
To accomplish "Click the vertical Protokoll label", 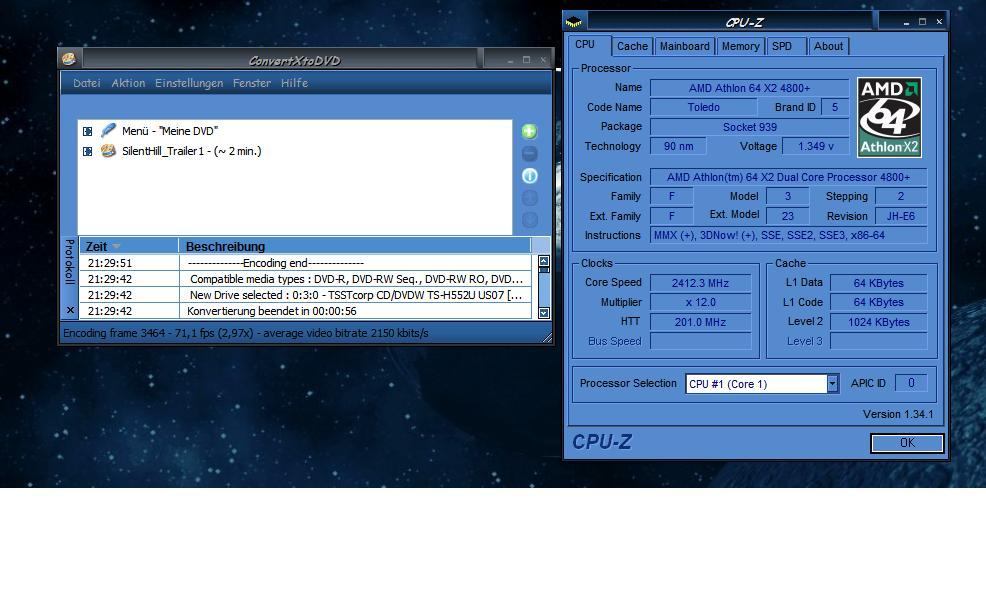I will (x=70, y=262).
